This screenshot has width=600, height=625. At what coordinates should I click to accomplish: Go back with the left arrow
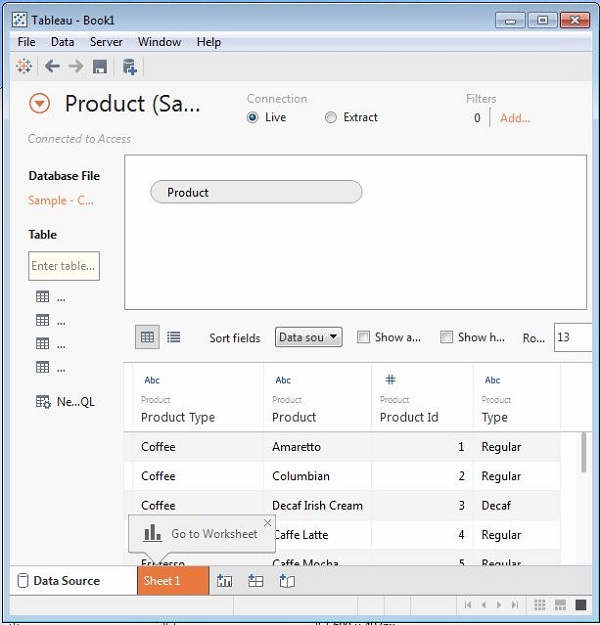(x=52, y=66)
